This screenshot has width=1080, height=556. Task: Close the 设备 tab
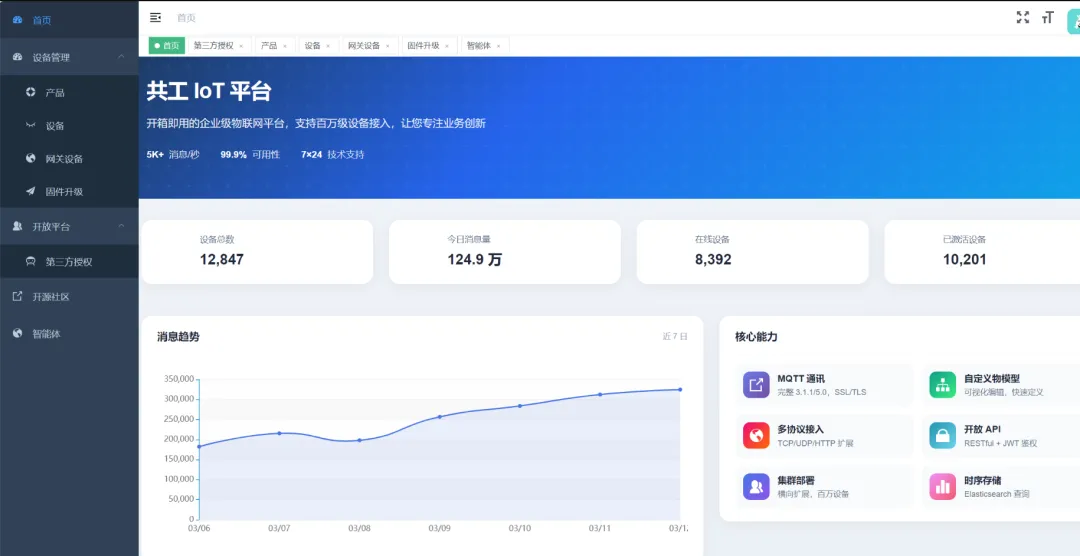[x=328, y=46]
